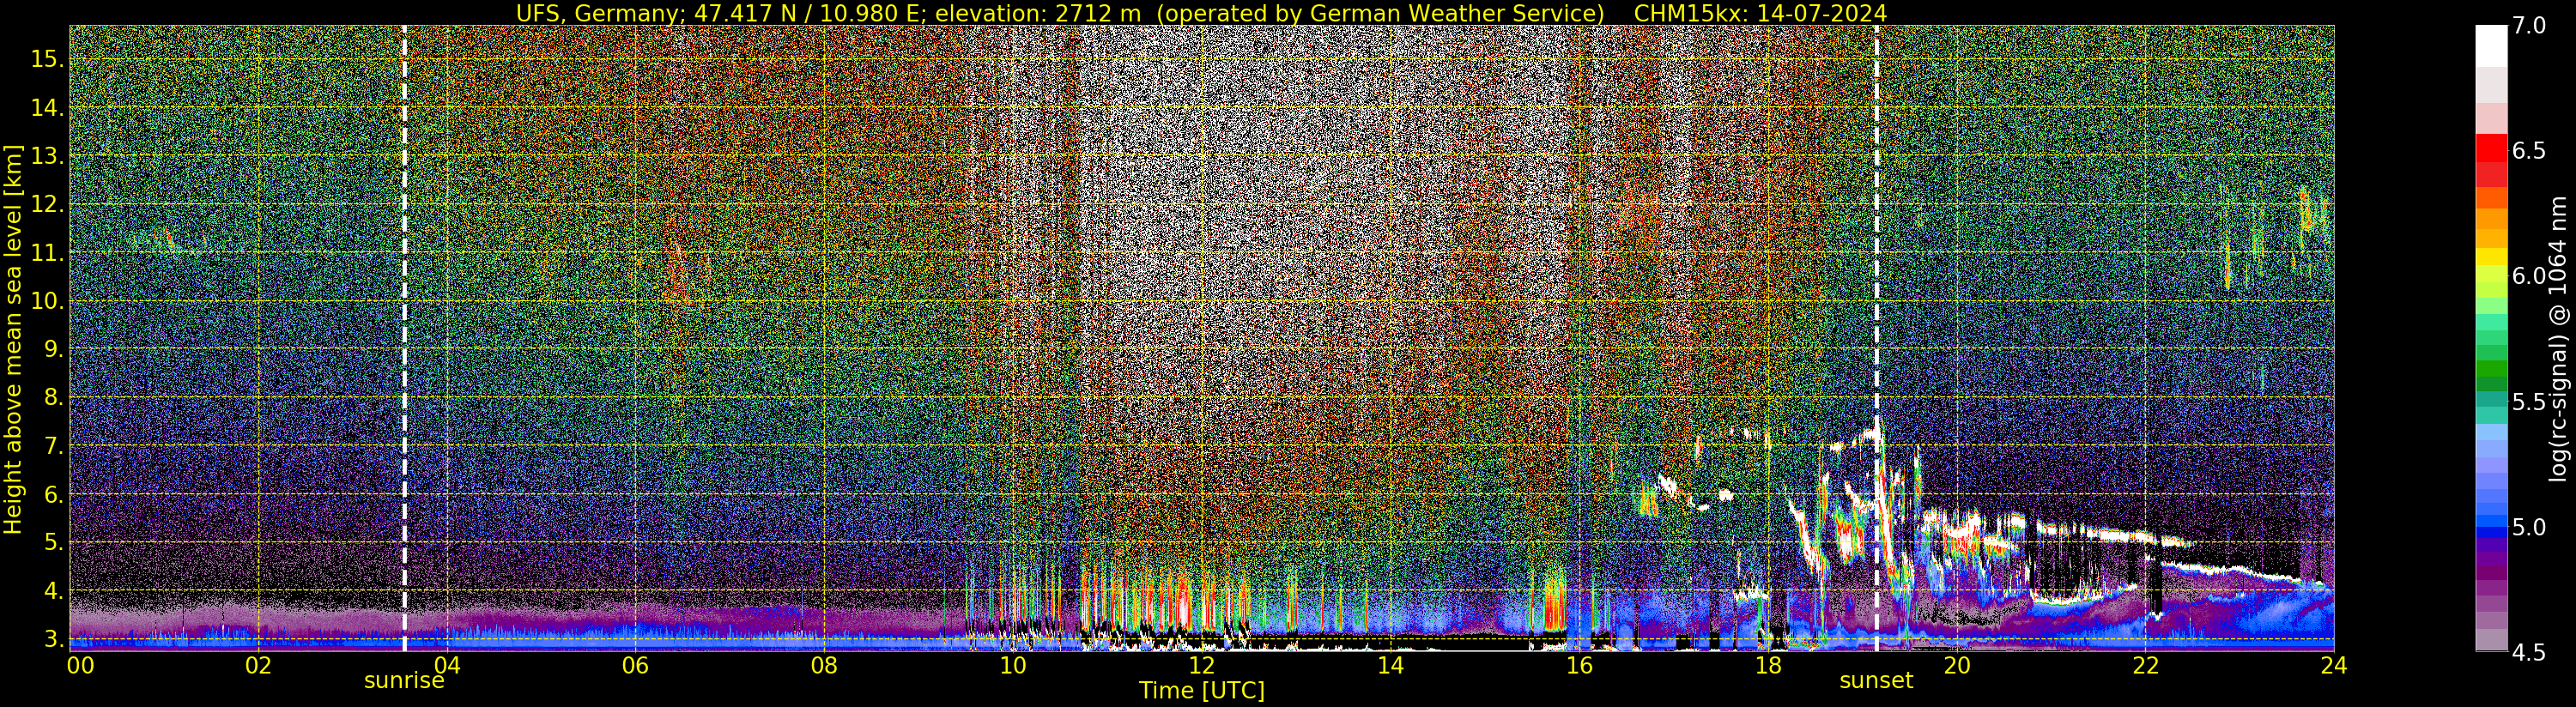The image size is (2576, 707).
Task: Click the '22' time axis tick label
Action: click(2145, 665)
